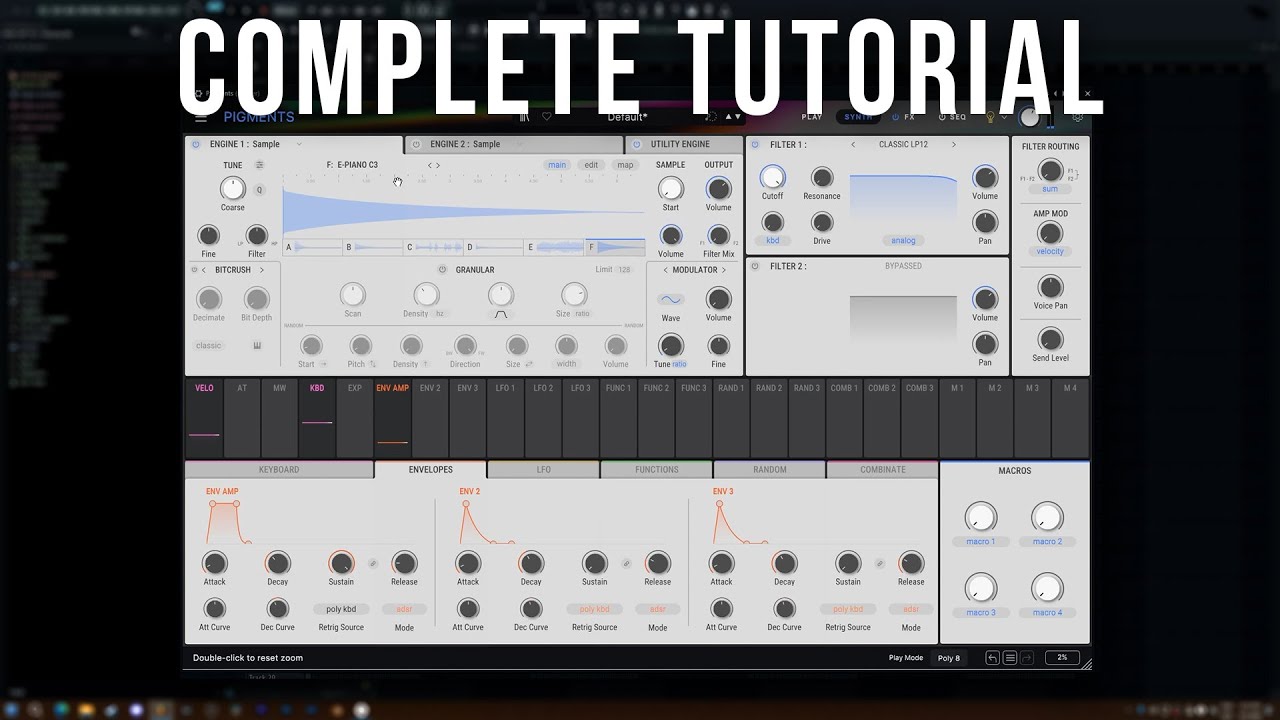Click the ENV 2 sustain link icon
The width and height of the screenshot is (1280, 720).
click(627, 564)
